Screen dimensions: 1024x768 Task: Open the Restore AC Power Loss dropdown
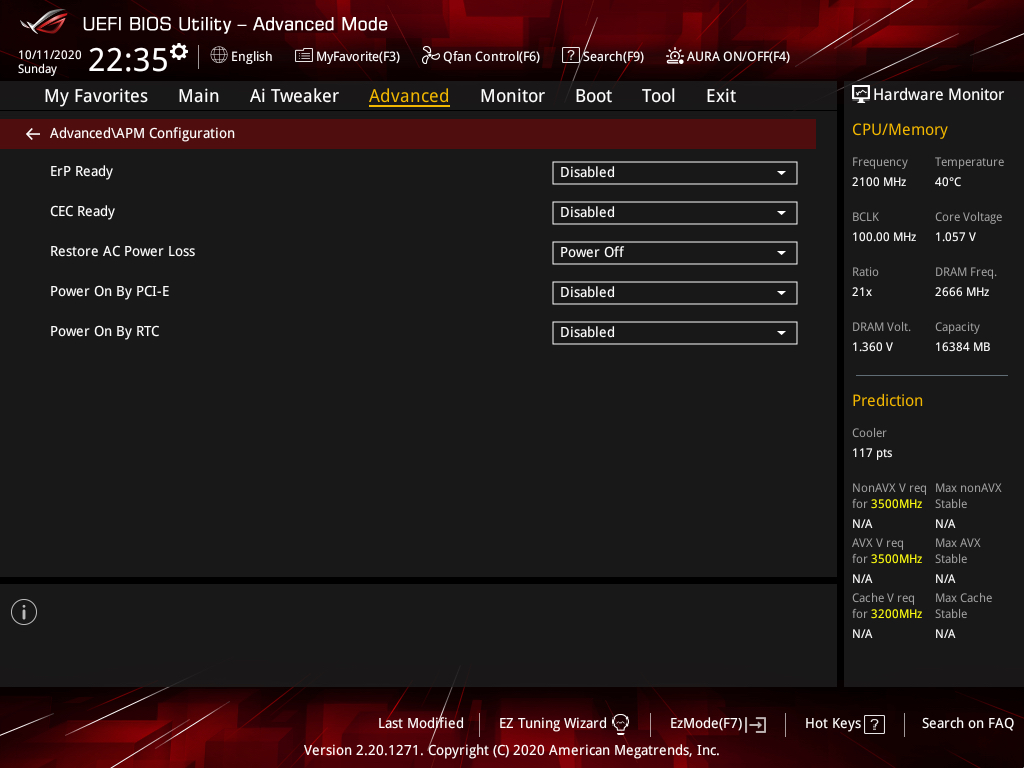pyautogui.click(x=675, y=253)
